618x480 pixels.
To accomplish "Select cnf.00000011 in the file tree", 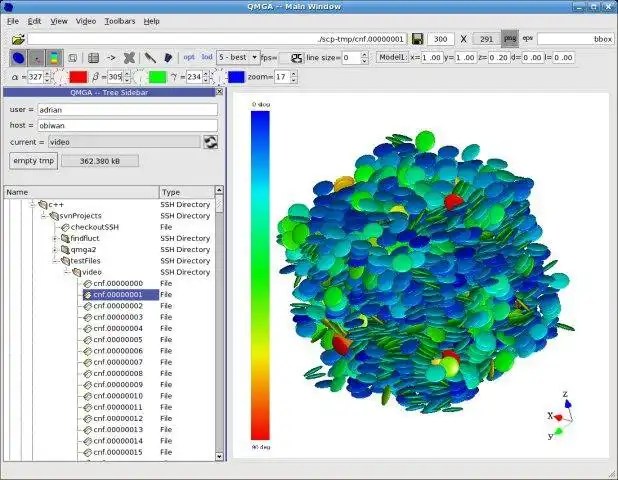I will (118, 407).
